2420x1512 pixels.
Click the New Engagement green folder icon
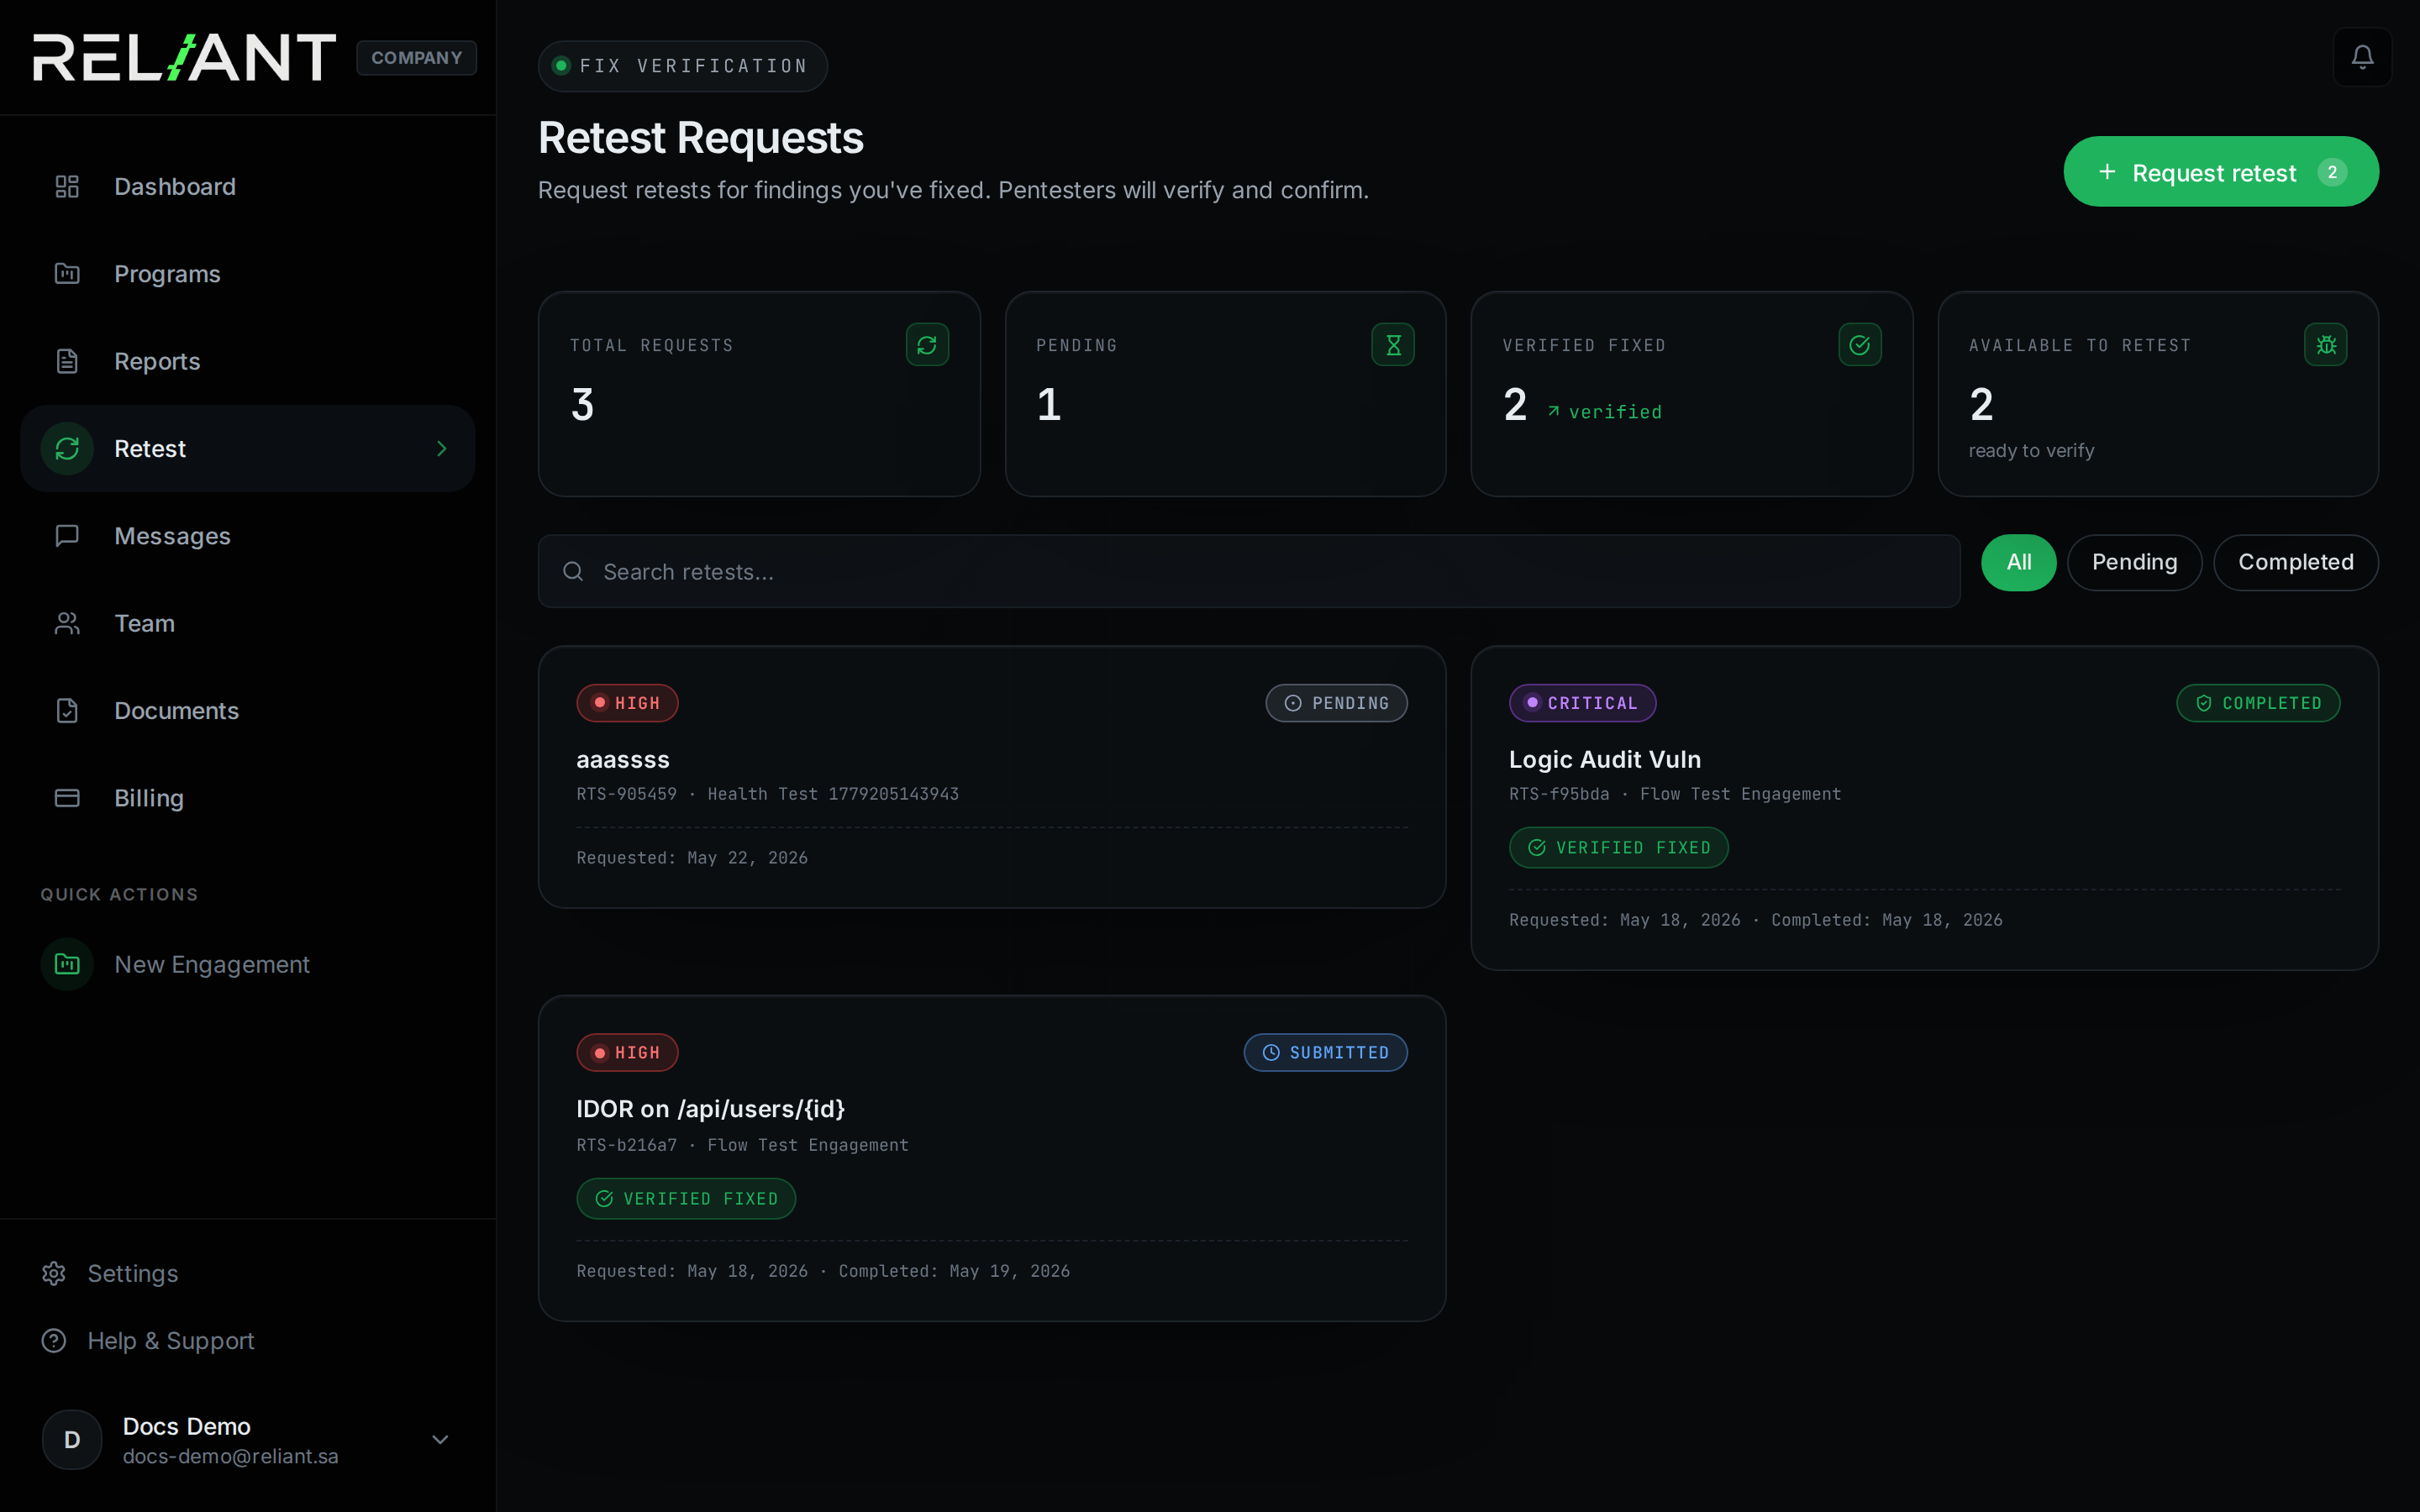[x=67, y=964]
